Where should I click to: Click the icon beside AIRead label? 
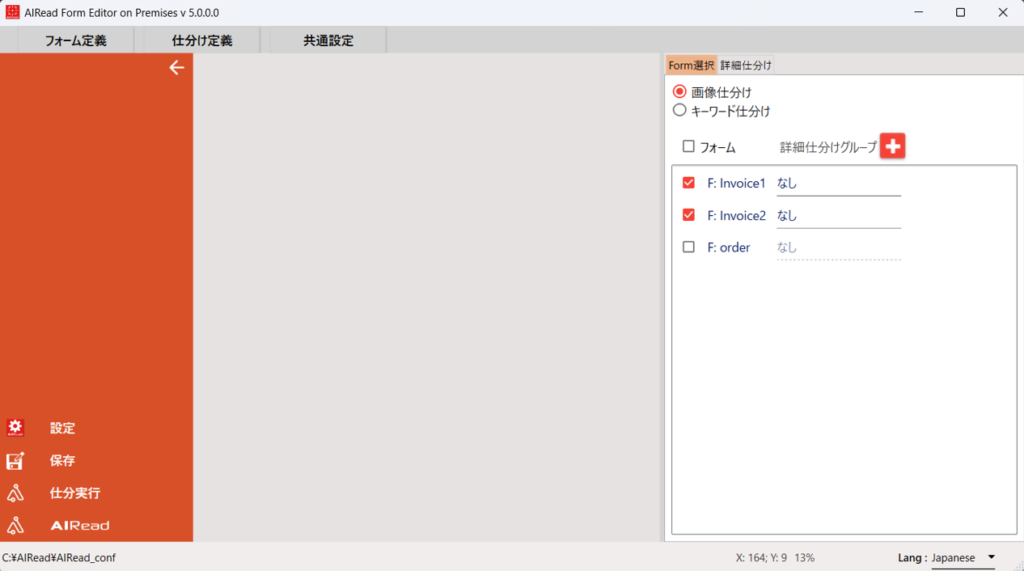point(15,525)
